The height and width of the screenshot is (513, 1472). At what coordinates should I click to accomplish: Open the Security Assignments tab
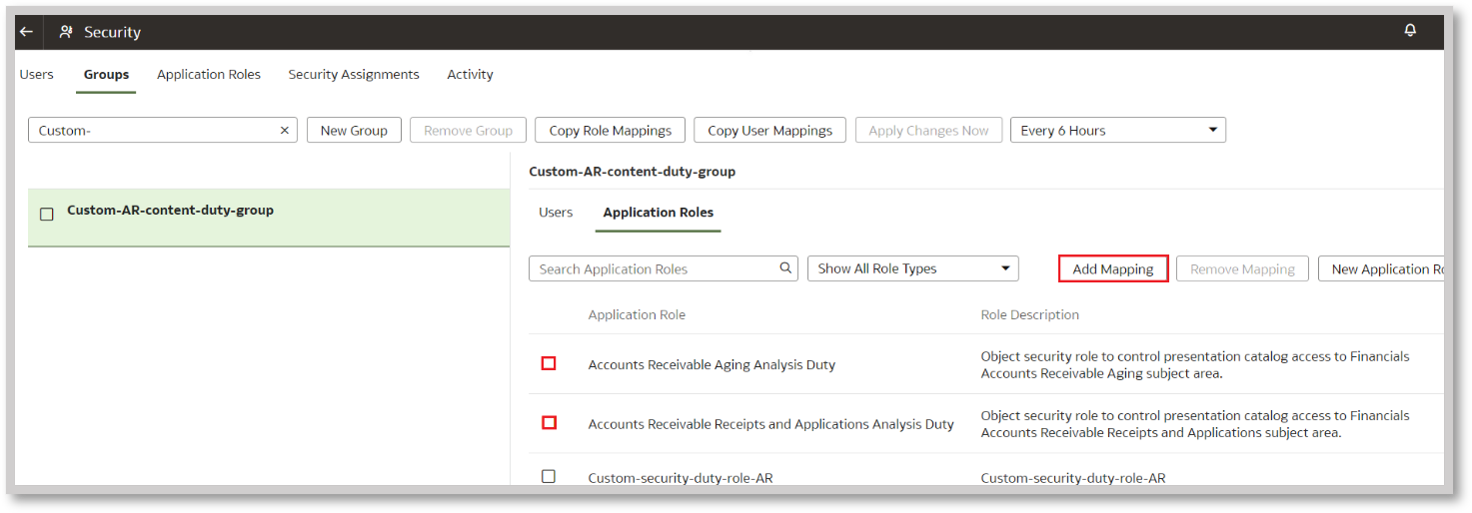[x=353, y=75]
